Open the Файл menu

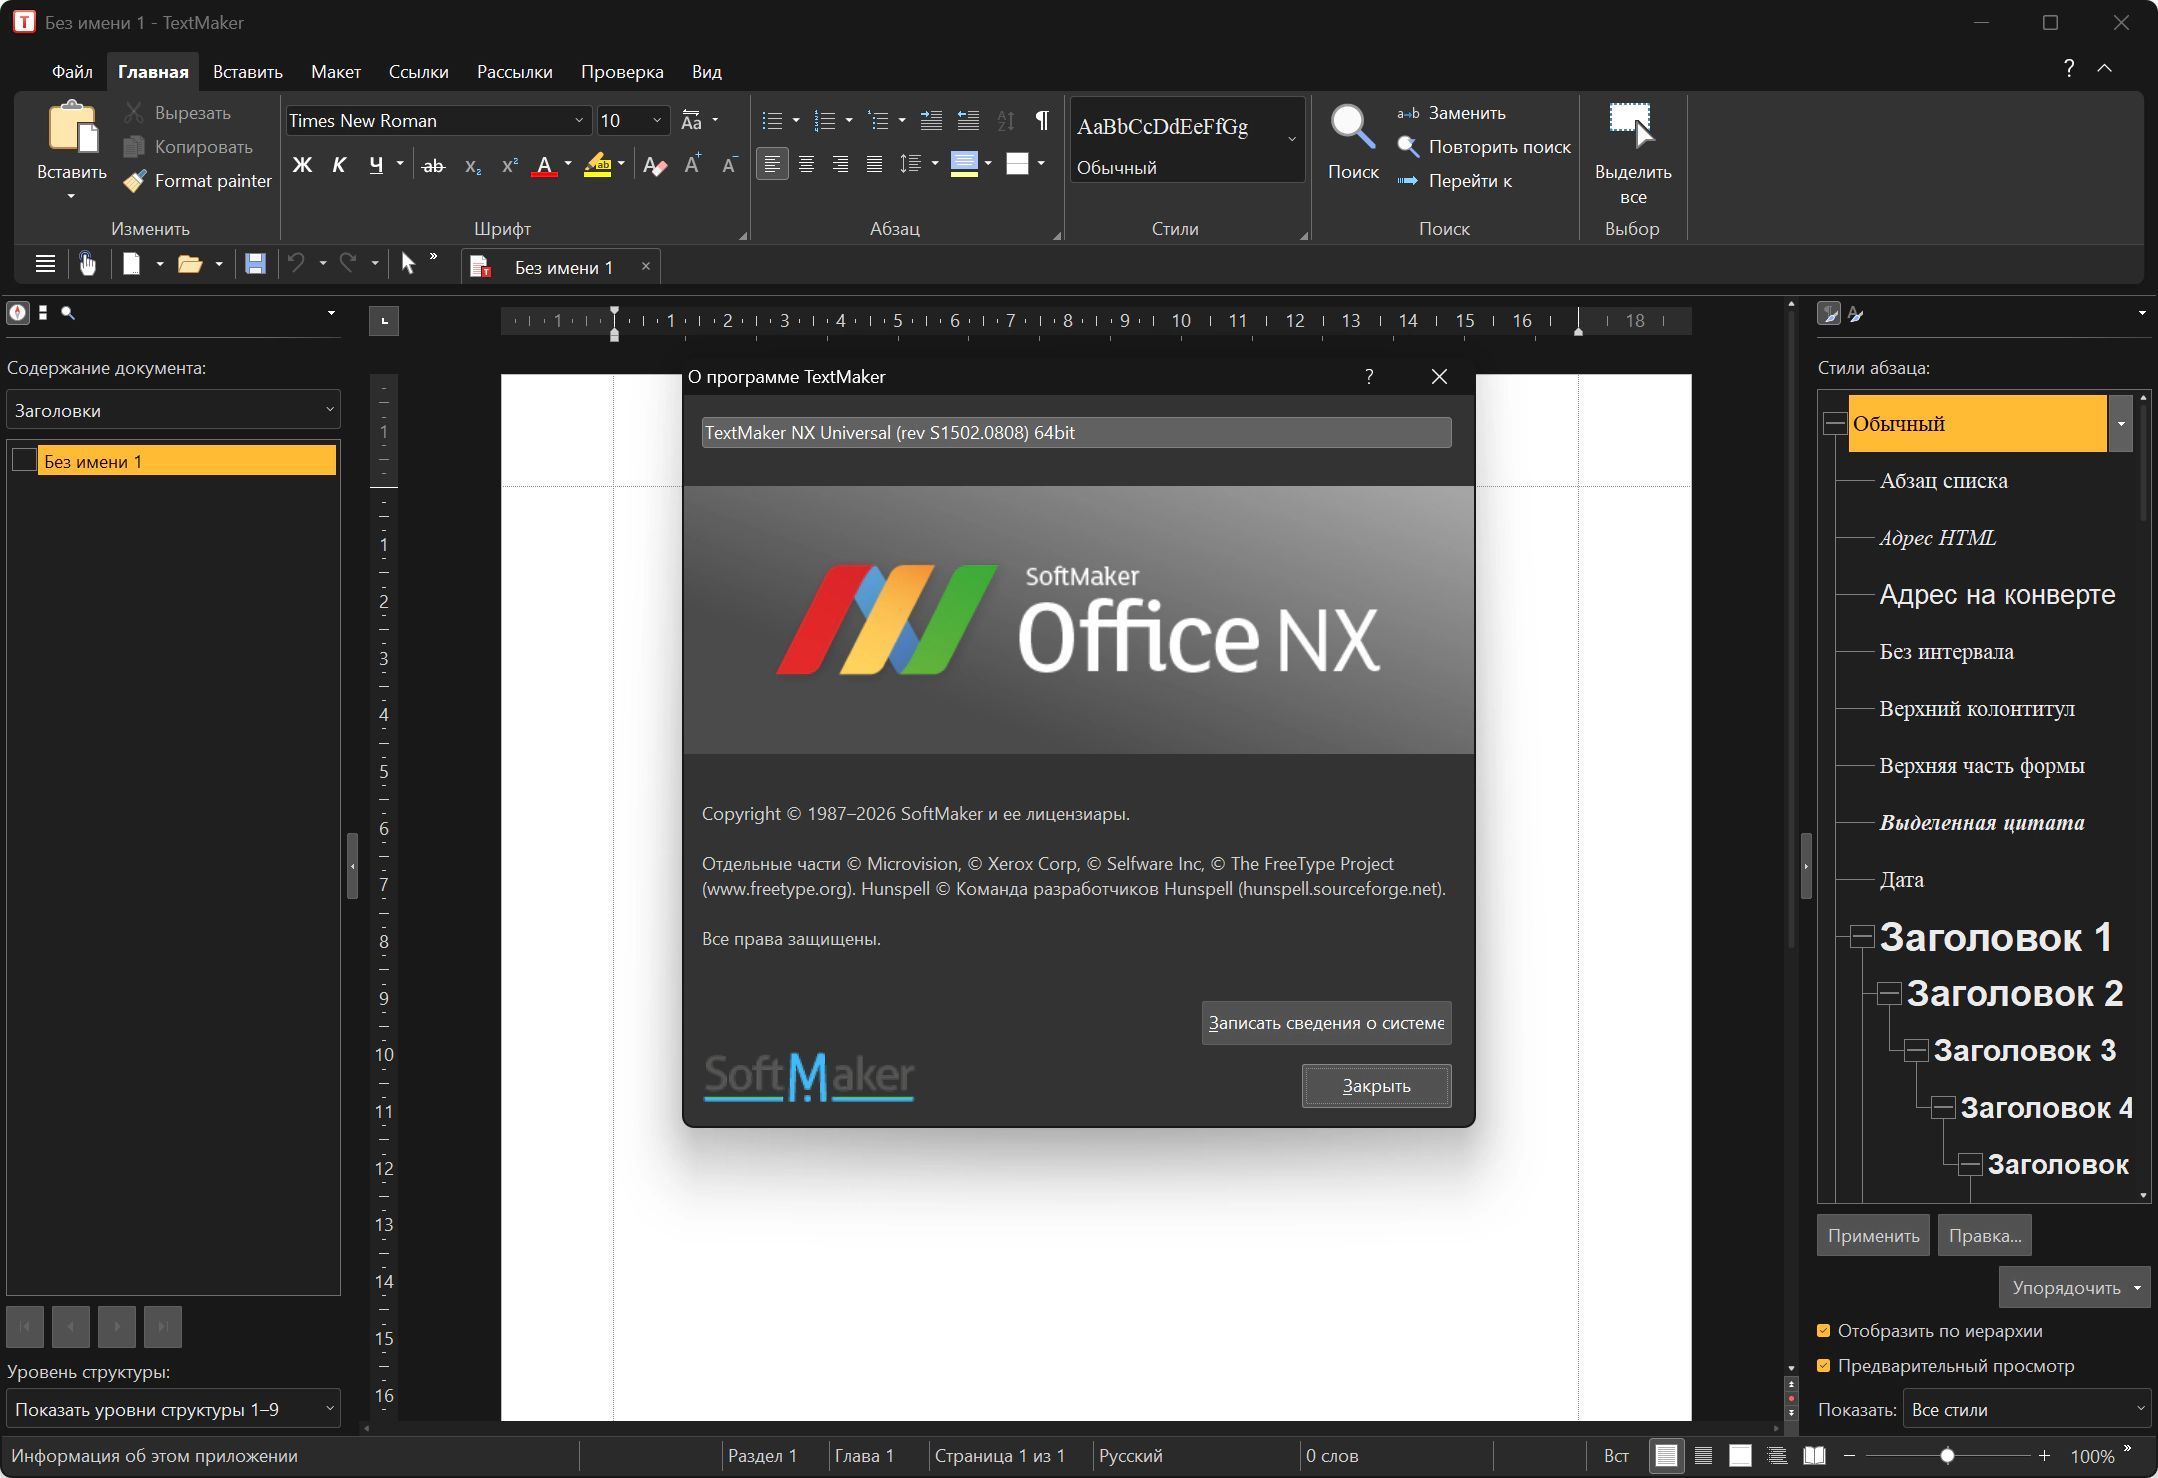[x=72, y=72]
